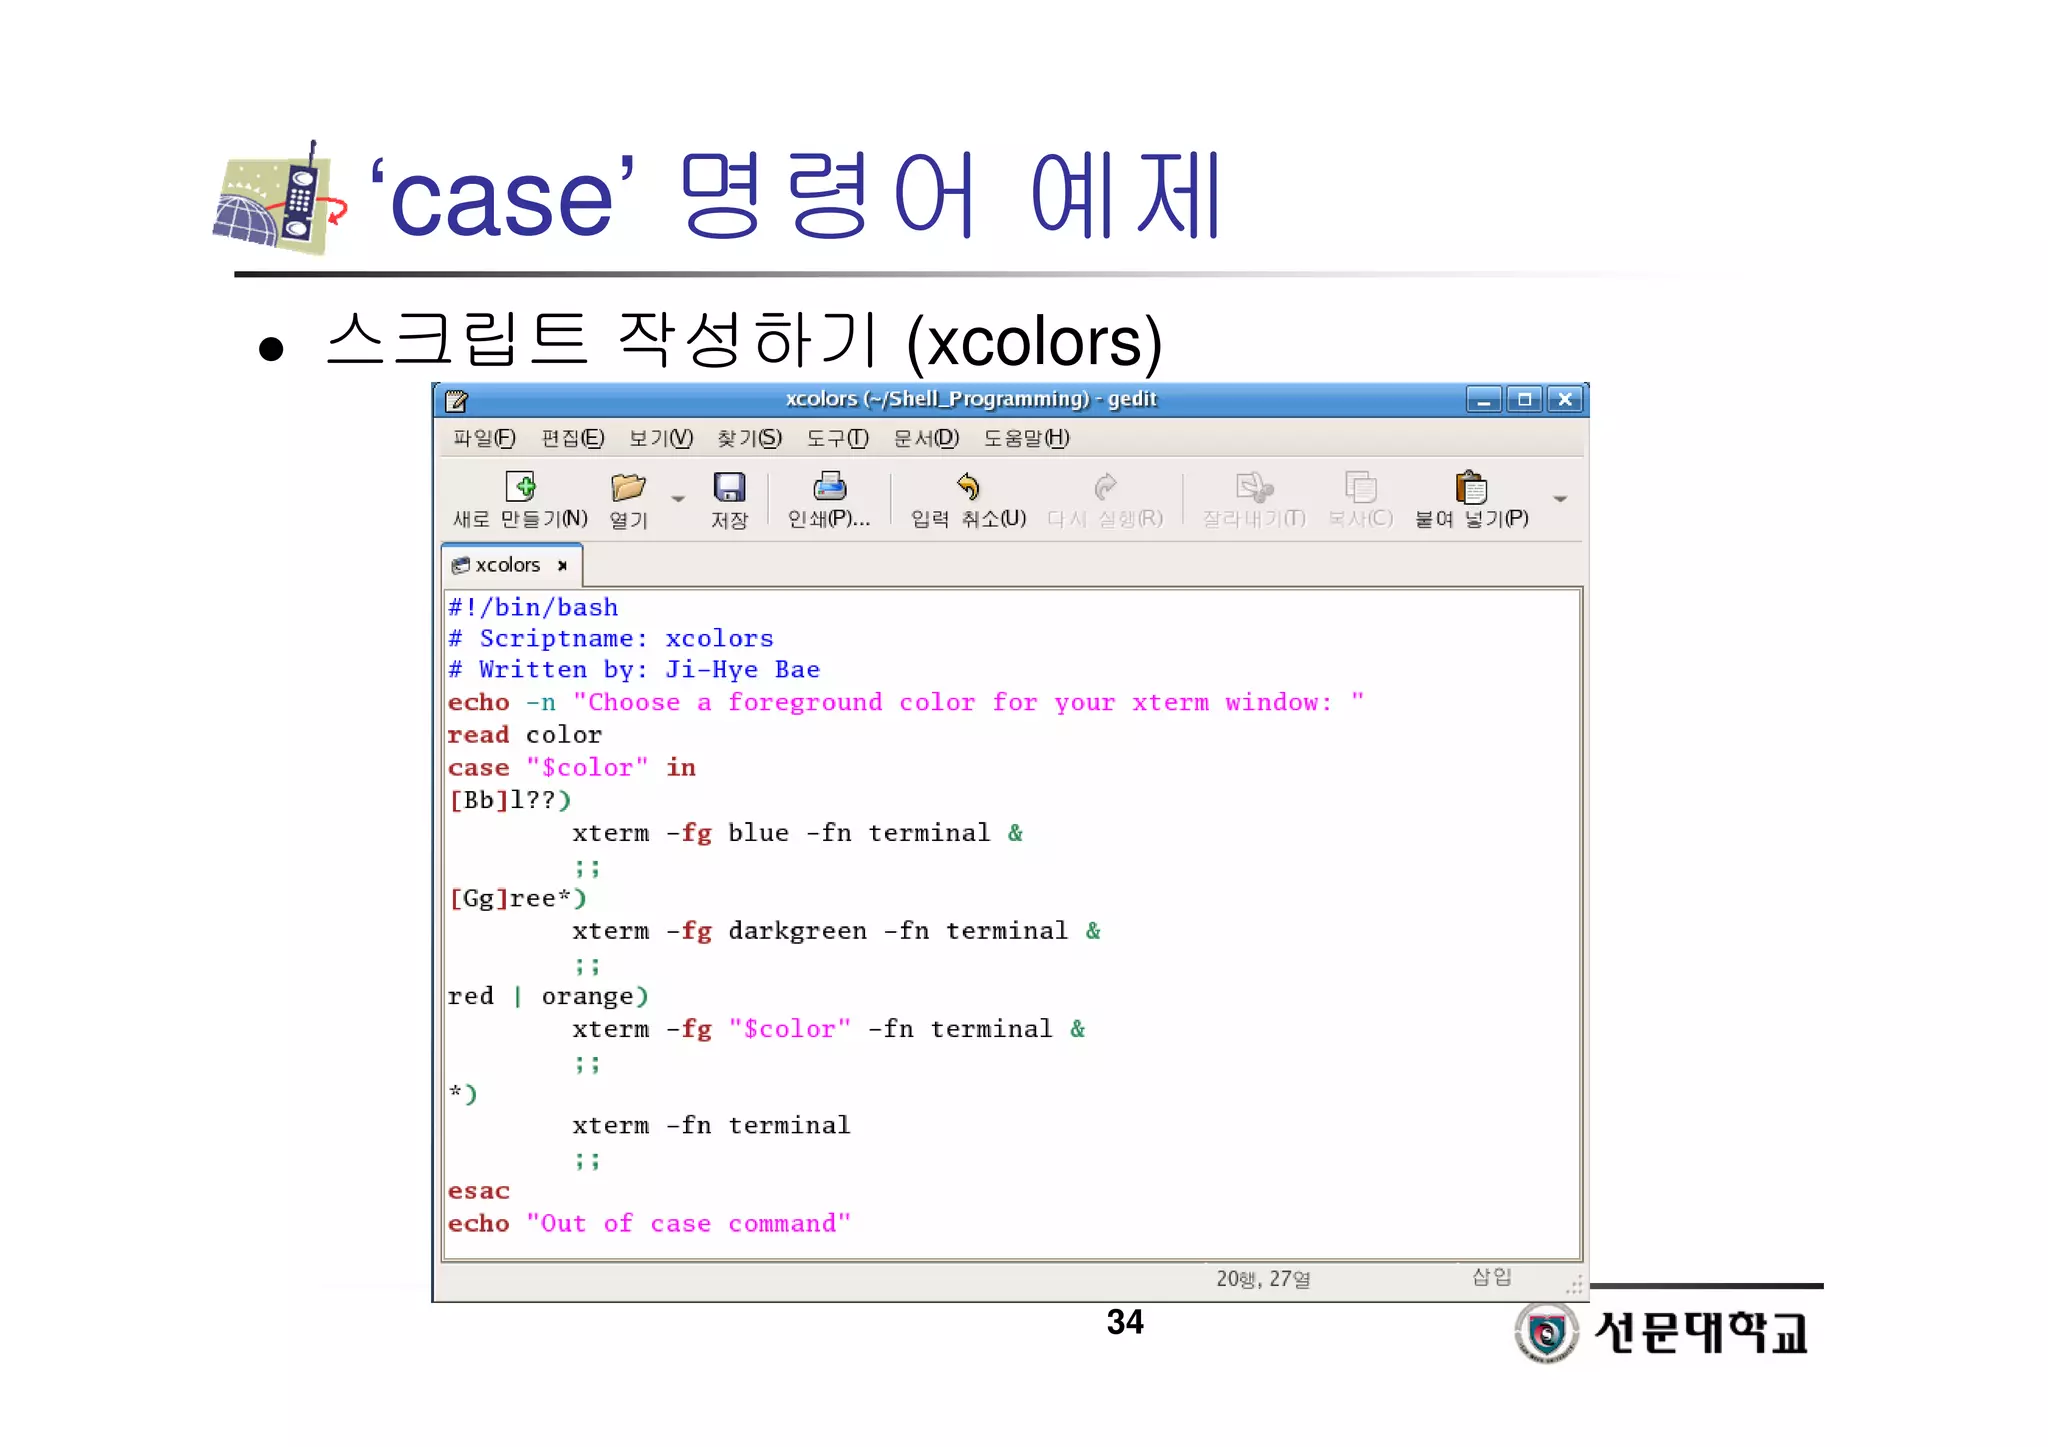Close the gedit window

(1565, 400)
